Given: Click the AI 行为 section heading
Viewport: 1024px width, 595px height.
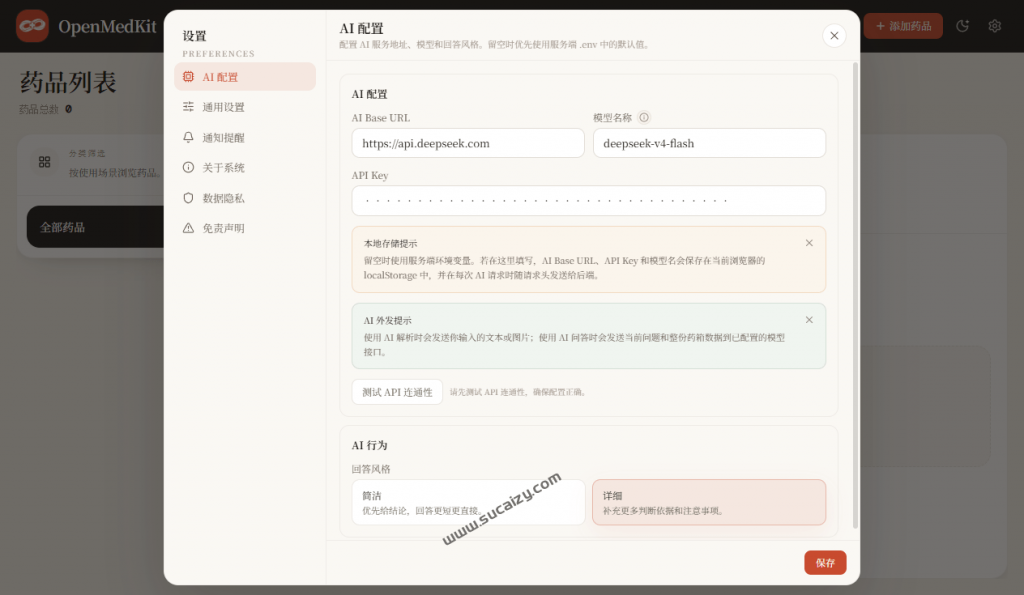Looking at the screenshot, I should tap(370, 445).
